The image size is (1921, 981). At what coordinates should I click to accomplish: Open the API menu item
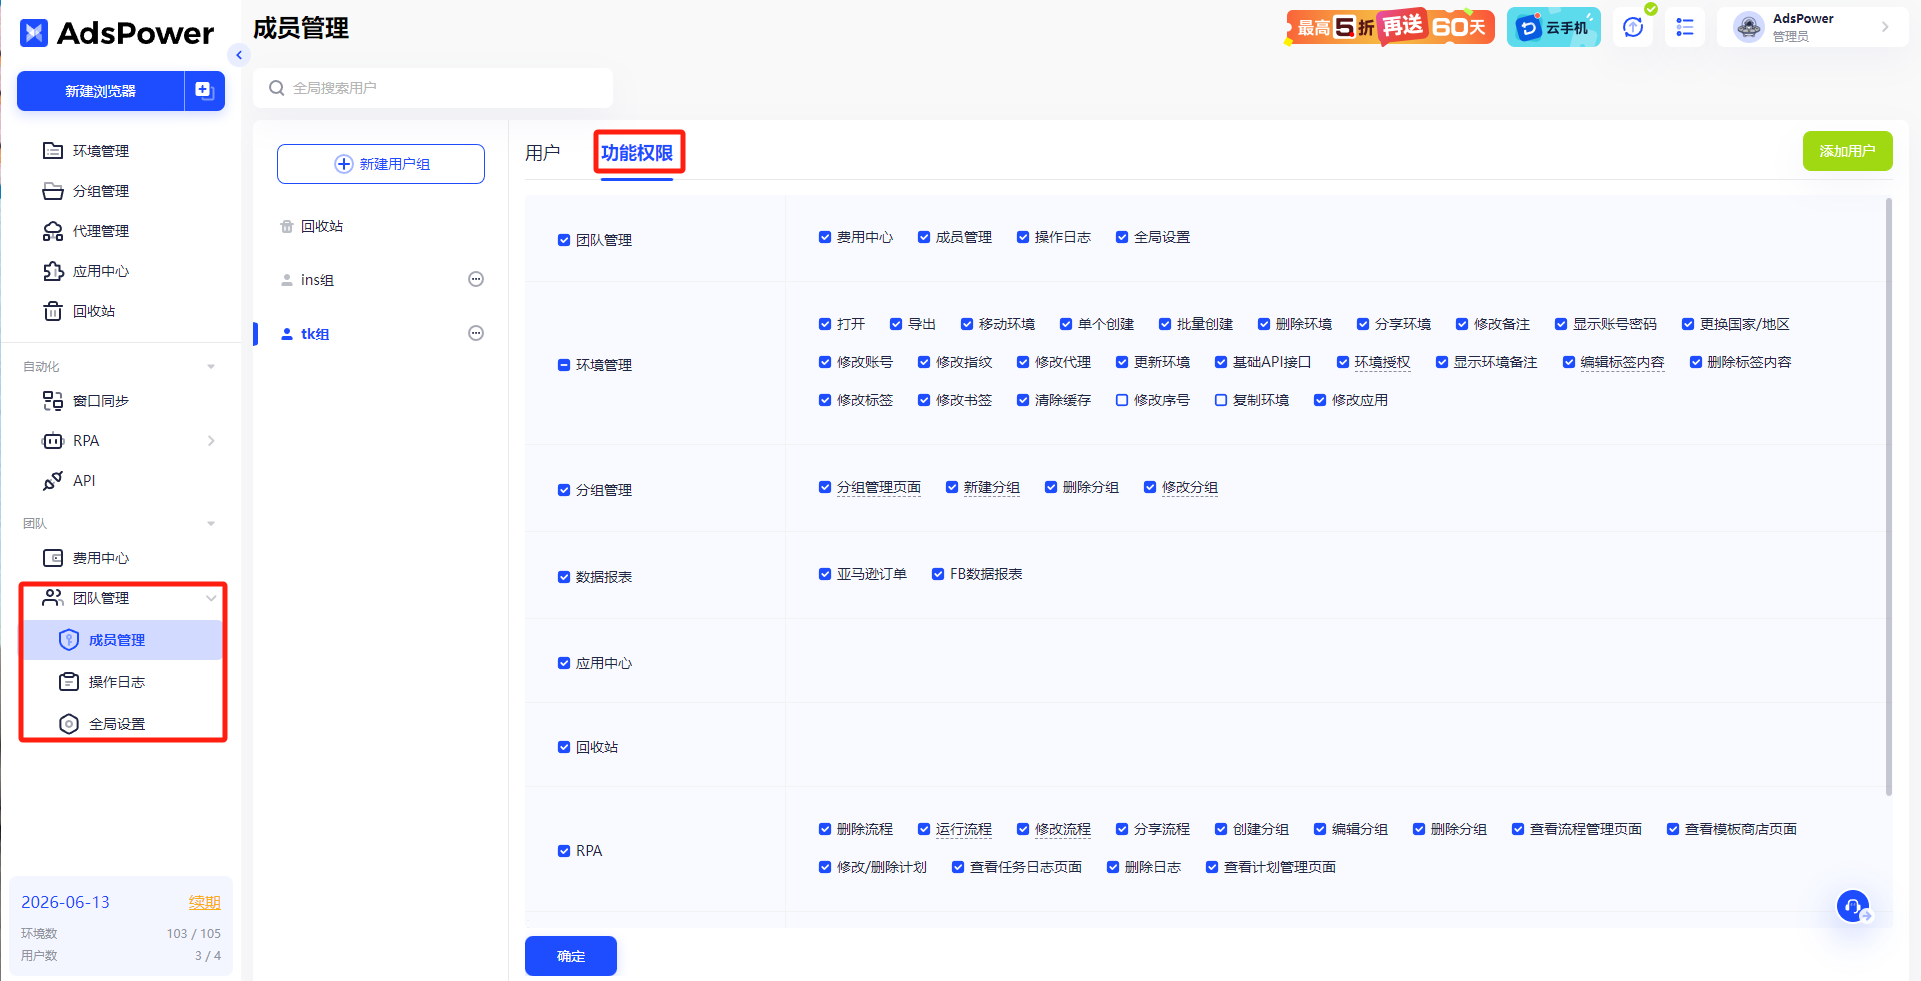(x=84, y=481)
